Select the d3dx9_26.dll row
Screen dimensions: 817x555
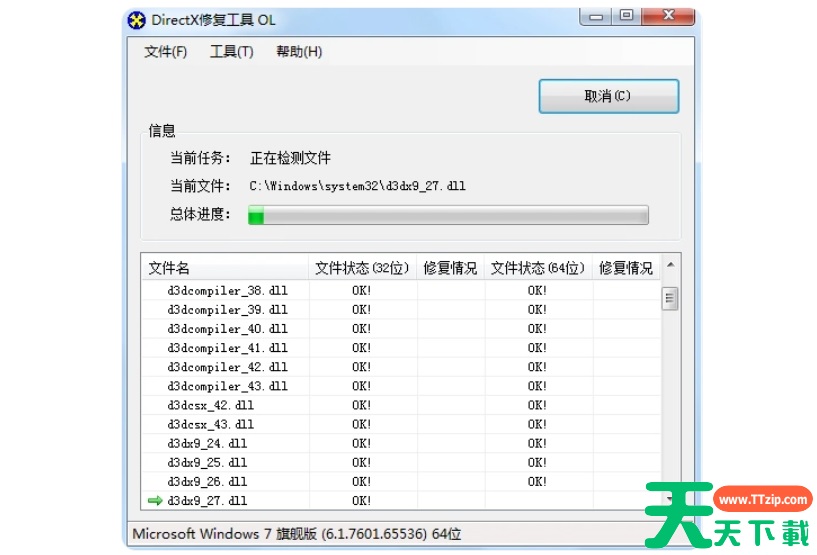[401, 482]
